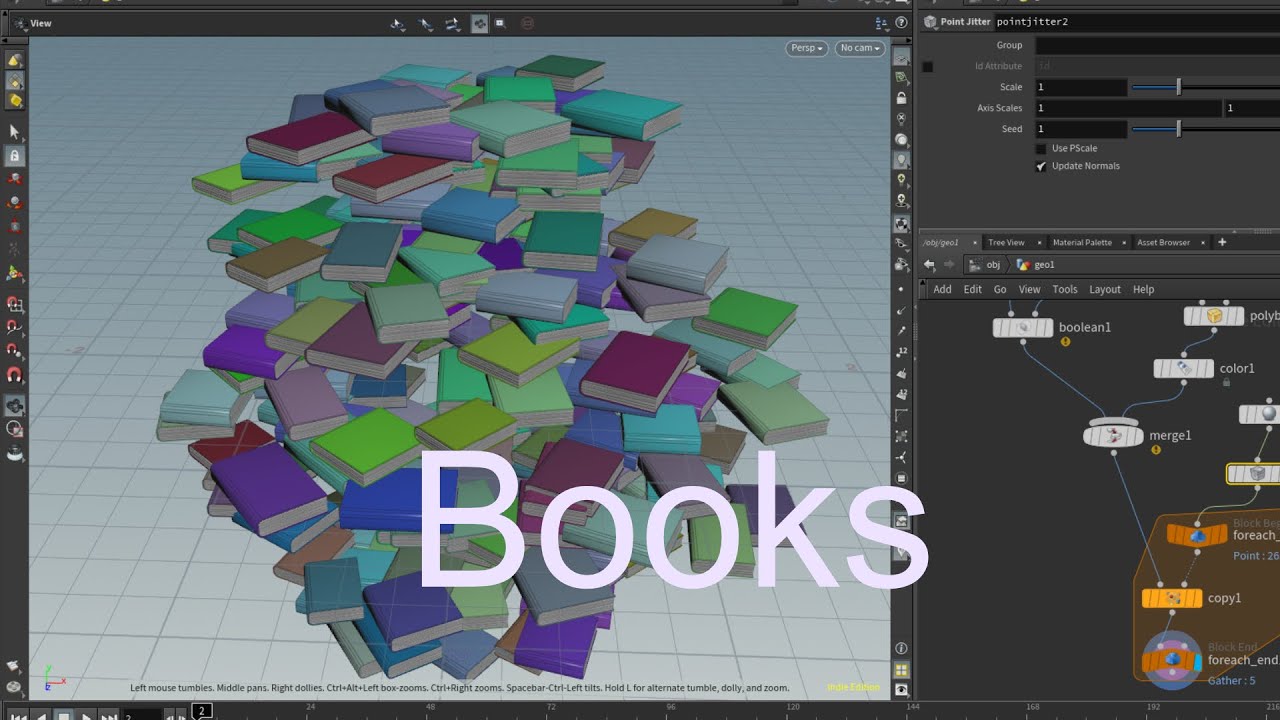Click the stop button on the timeline
Viewport: 1280px width, 720px height.
(64, 716)
